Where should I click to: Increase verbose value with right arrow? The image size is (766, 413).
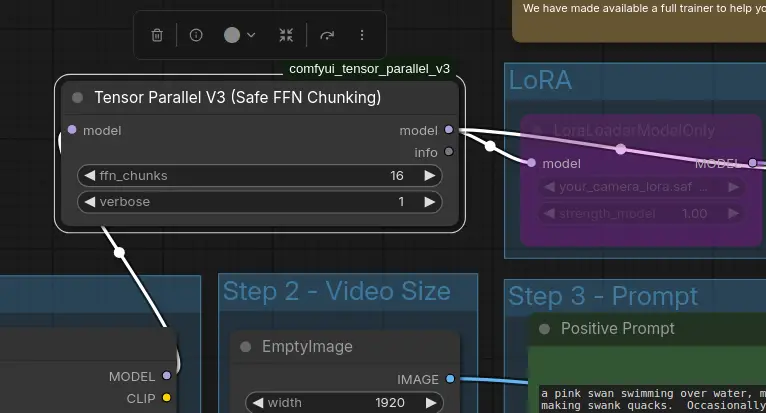click(x=430, y=202)
